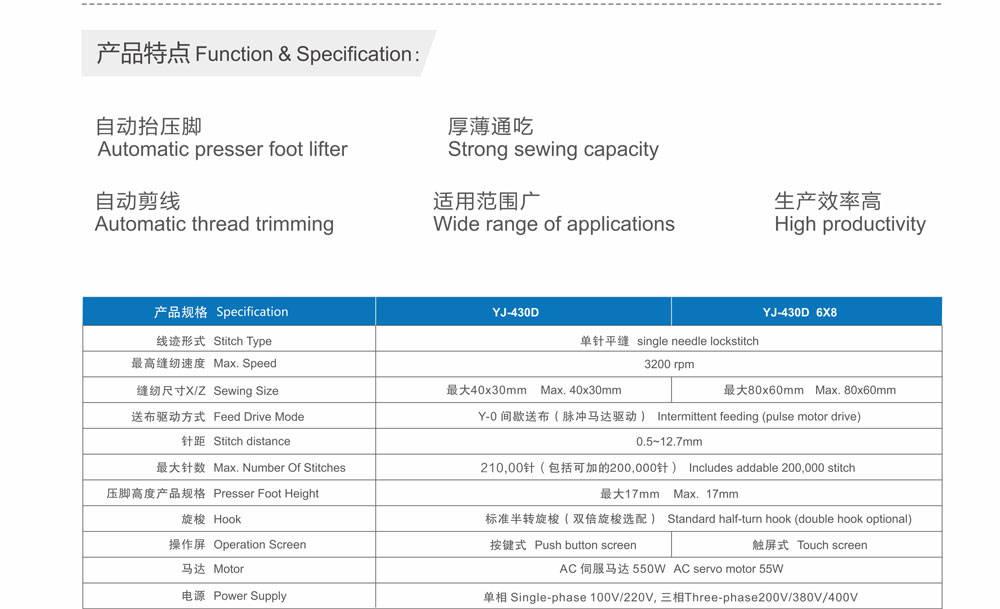Screen dimensions: 1000x609
Task: Click the 'Hook' row label
Action: 227,519
